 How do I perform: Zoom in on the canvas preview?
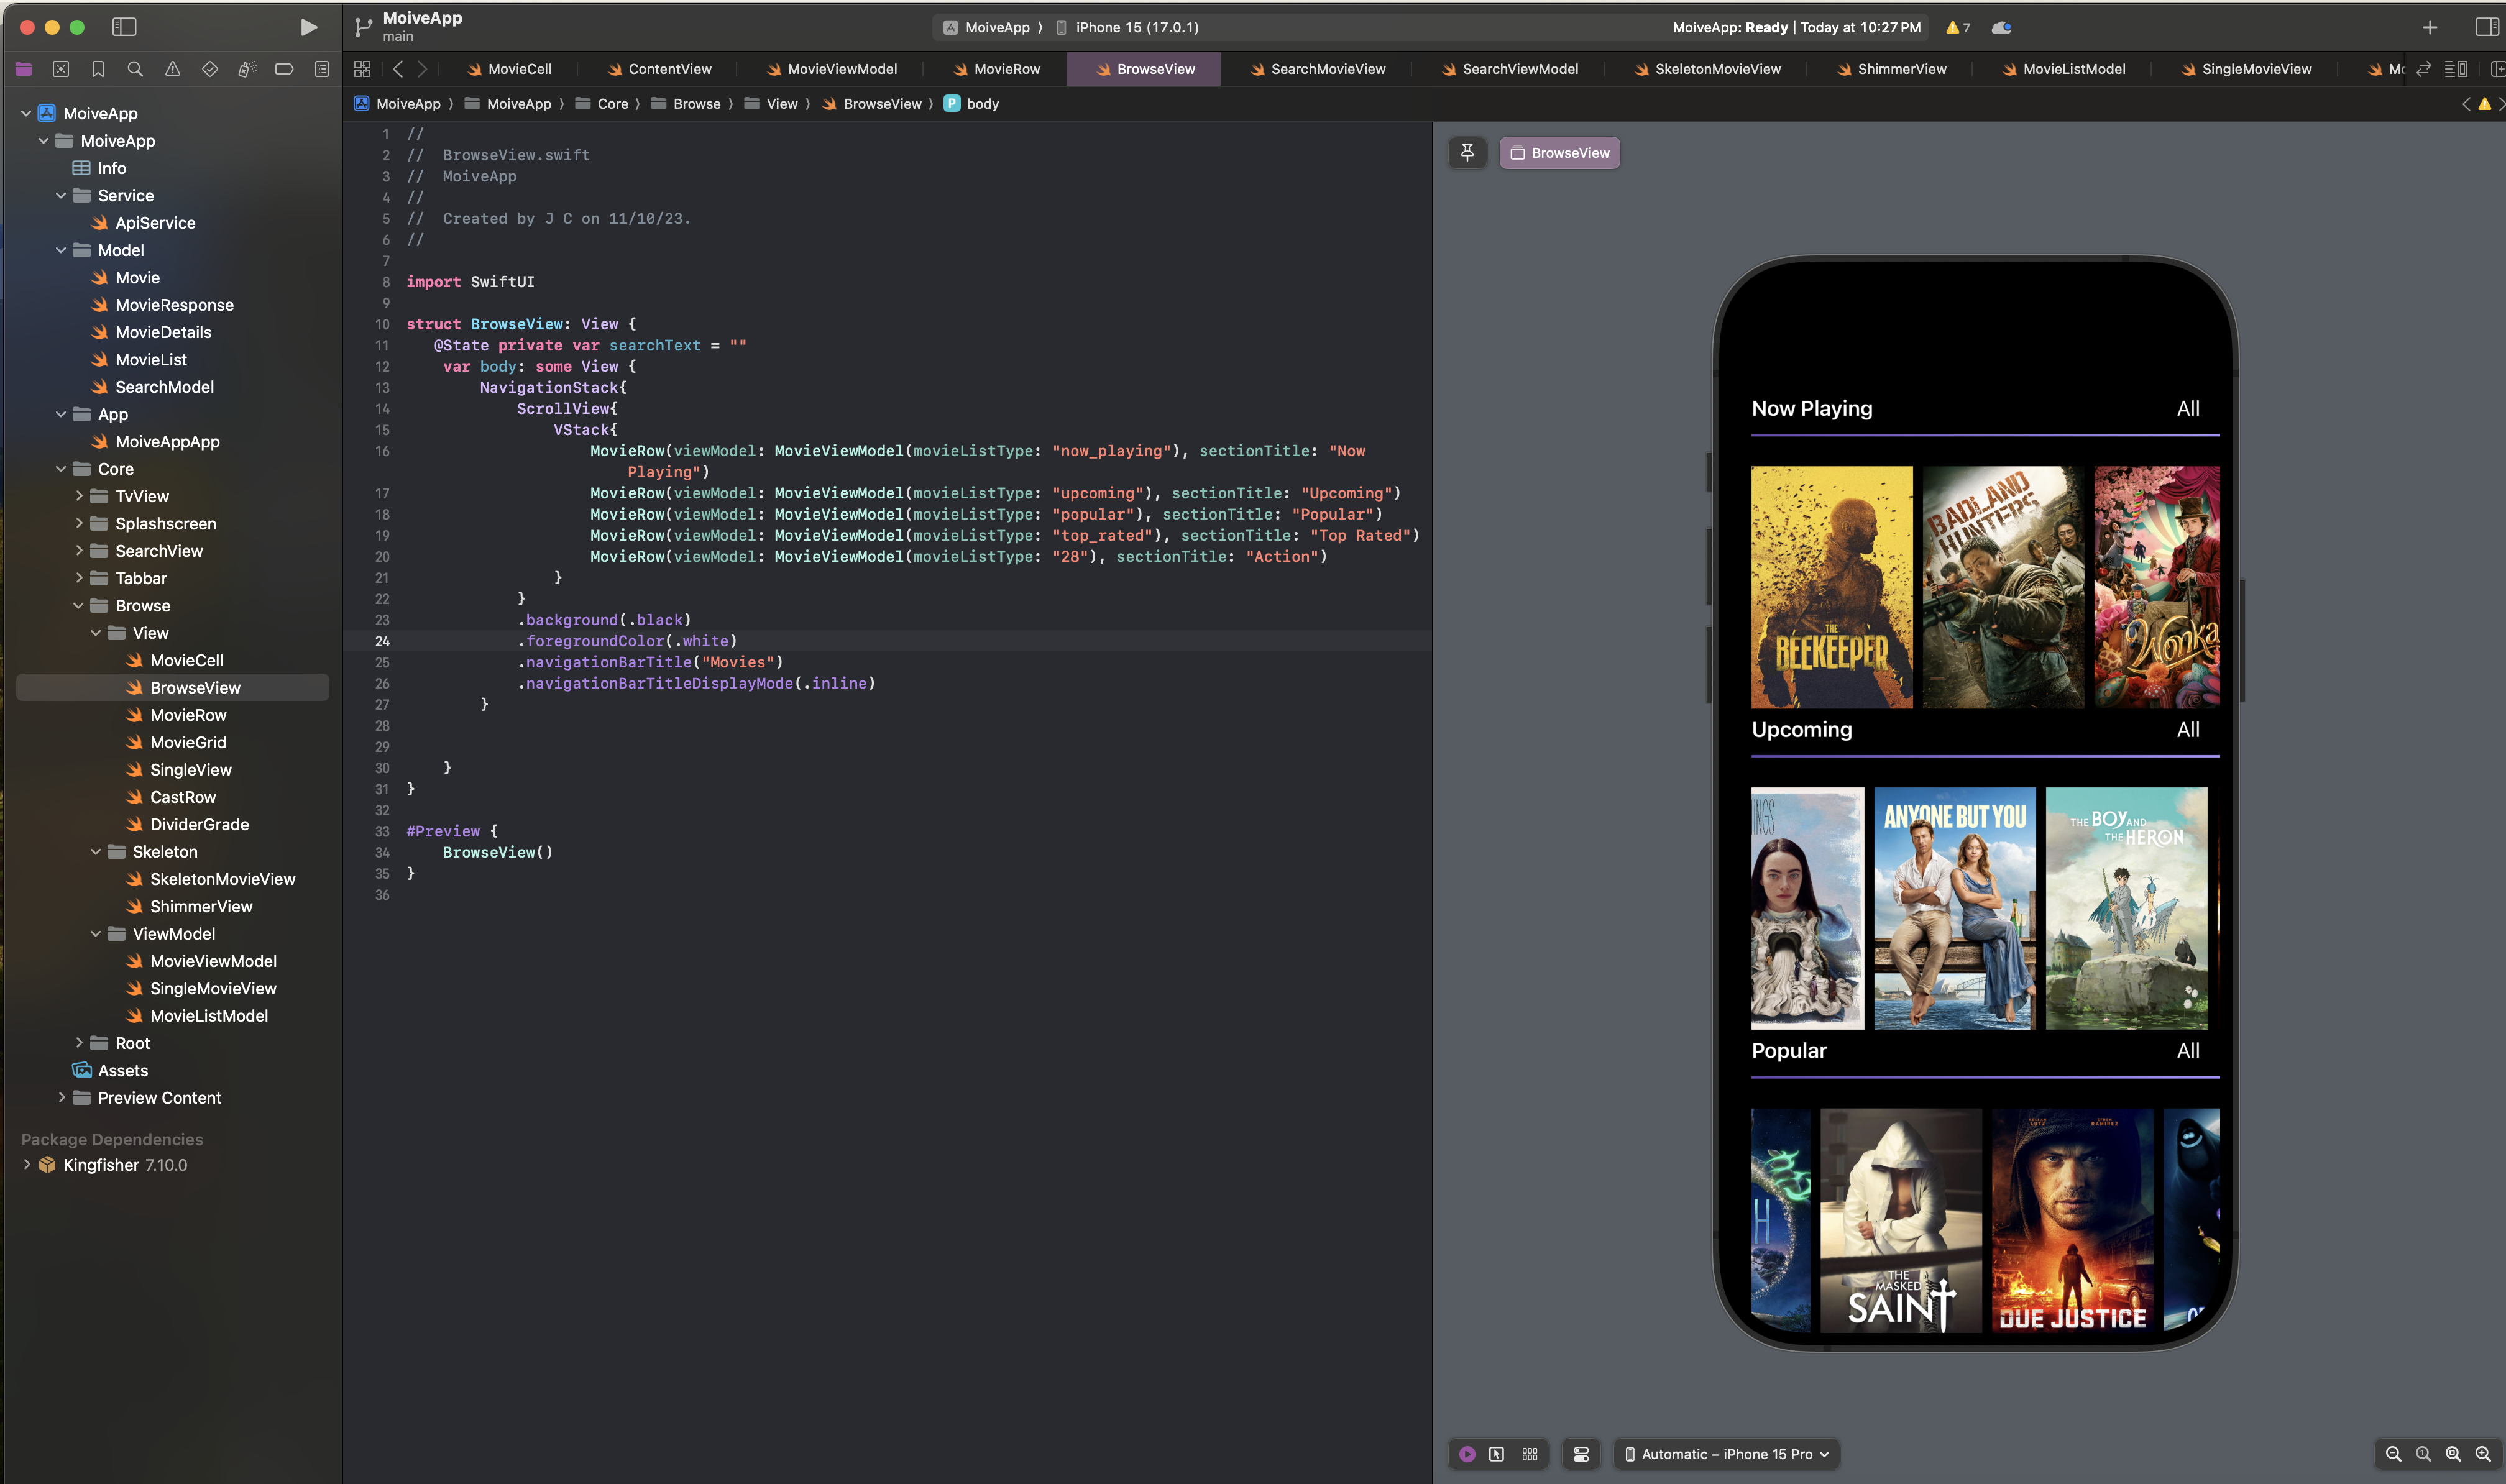tap(2482, 1454)
